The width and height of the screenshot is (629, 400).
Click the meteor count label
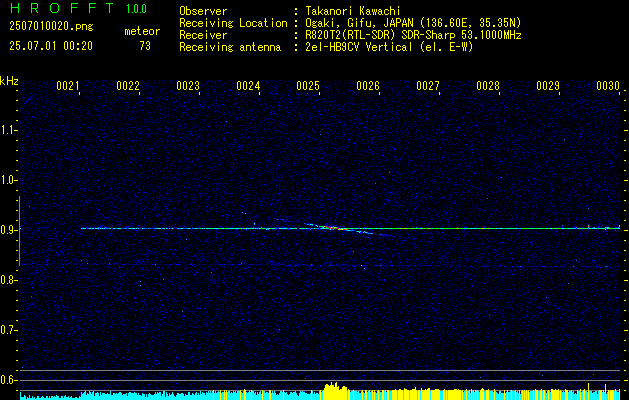click(142, 31)
